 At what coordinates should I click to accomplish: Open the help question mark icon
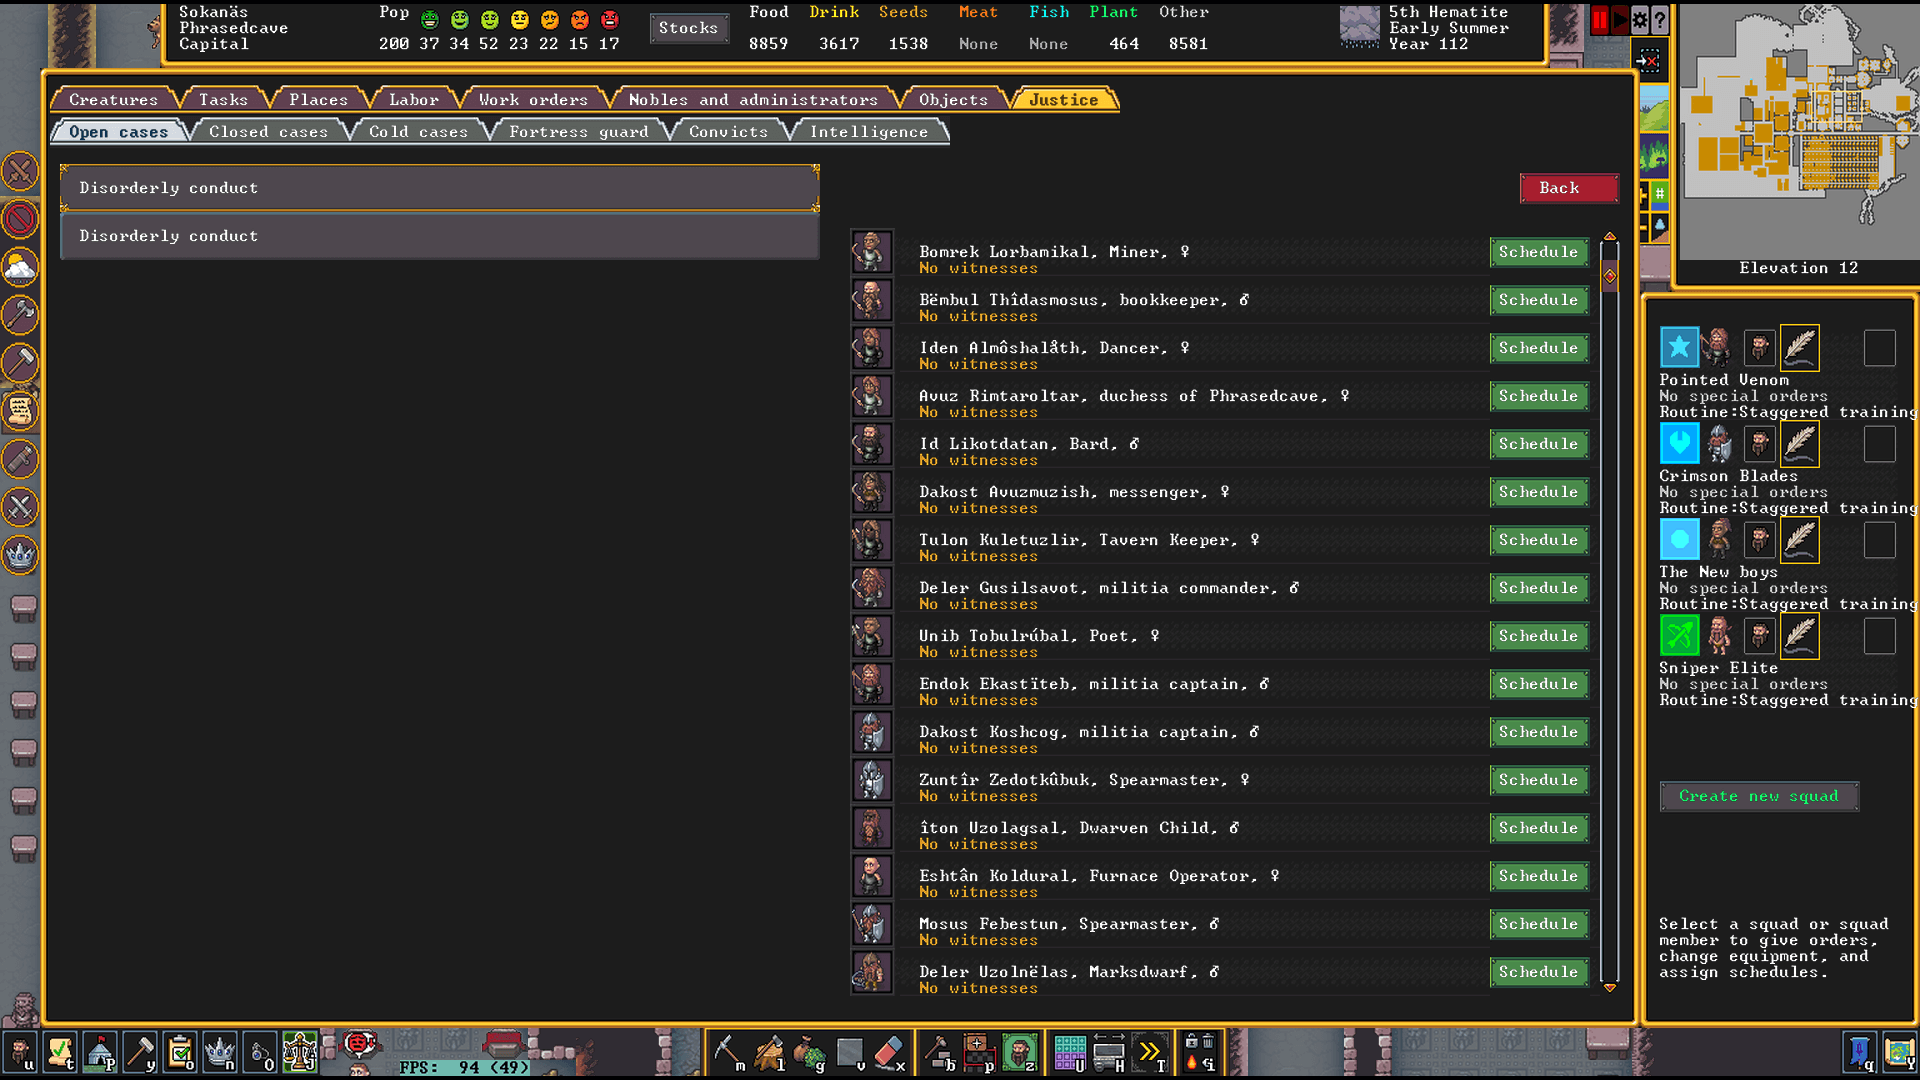click(1660, 20)
